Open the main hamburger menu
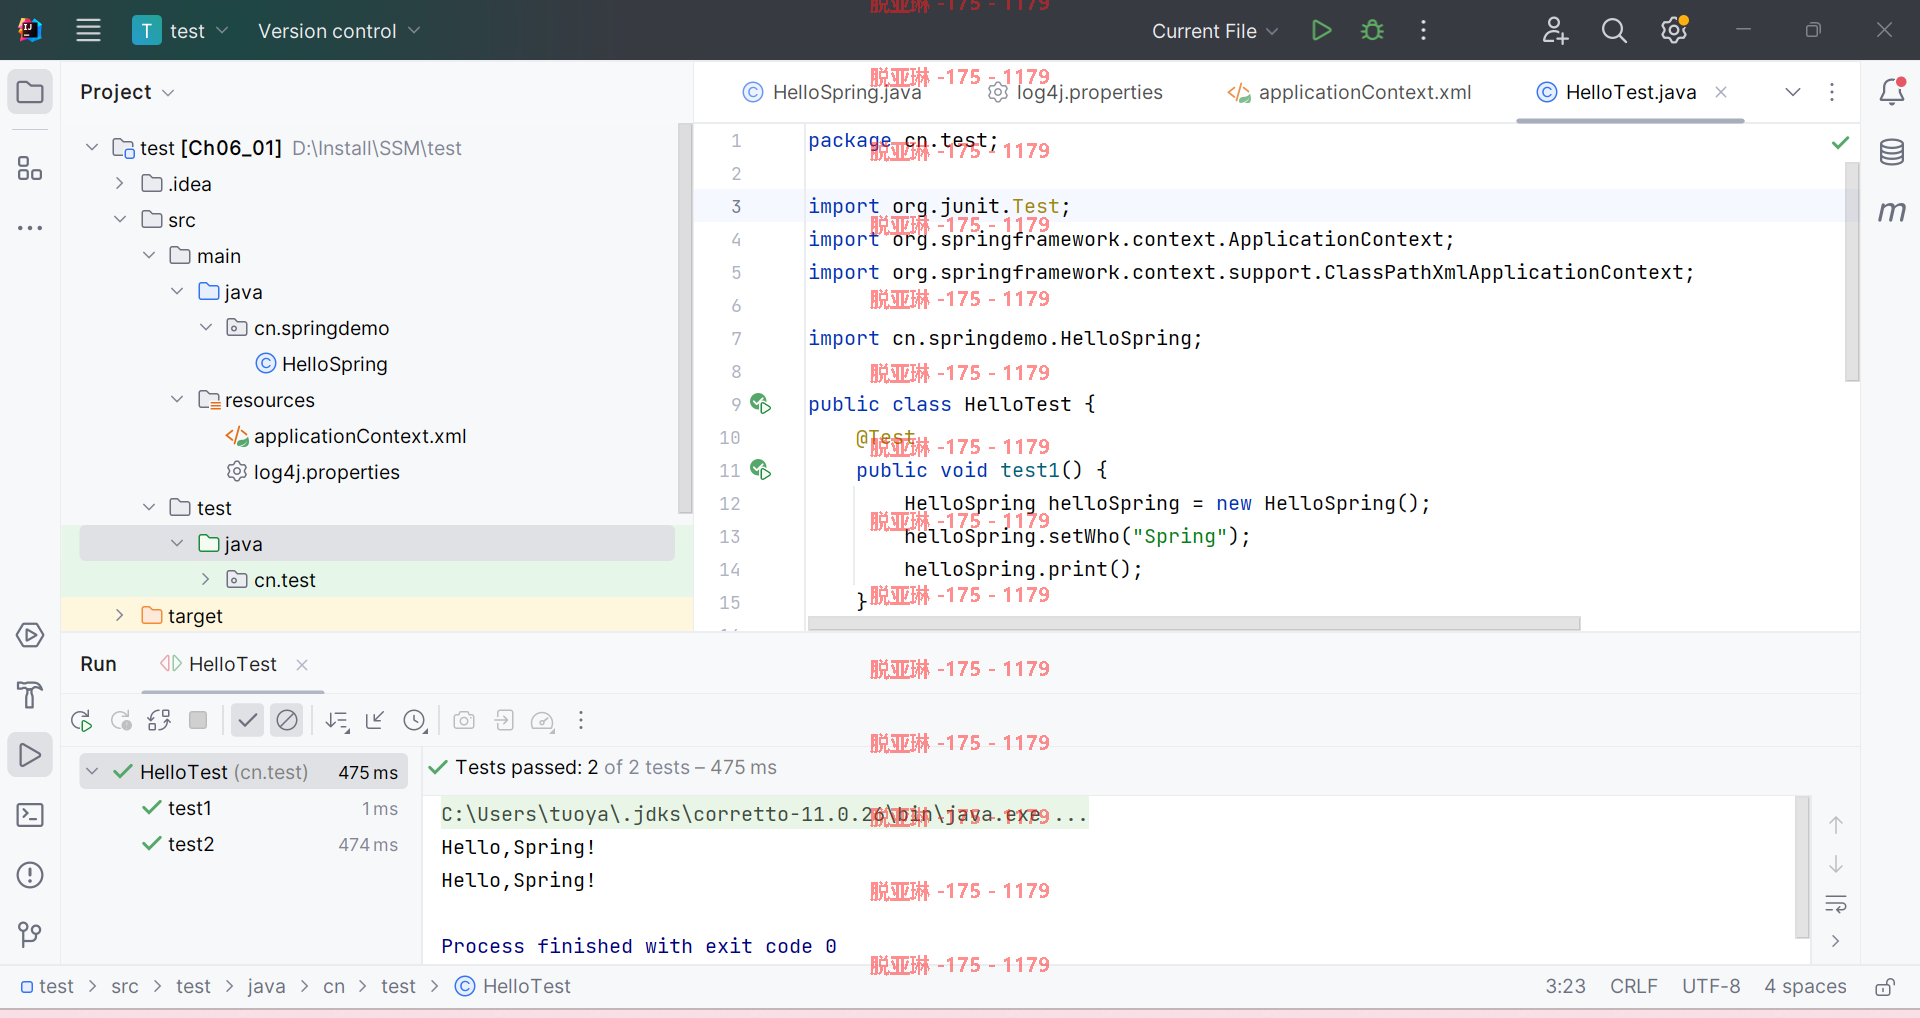This screenshot has width=1920, height=1018. [x=88, y=30]
